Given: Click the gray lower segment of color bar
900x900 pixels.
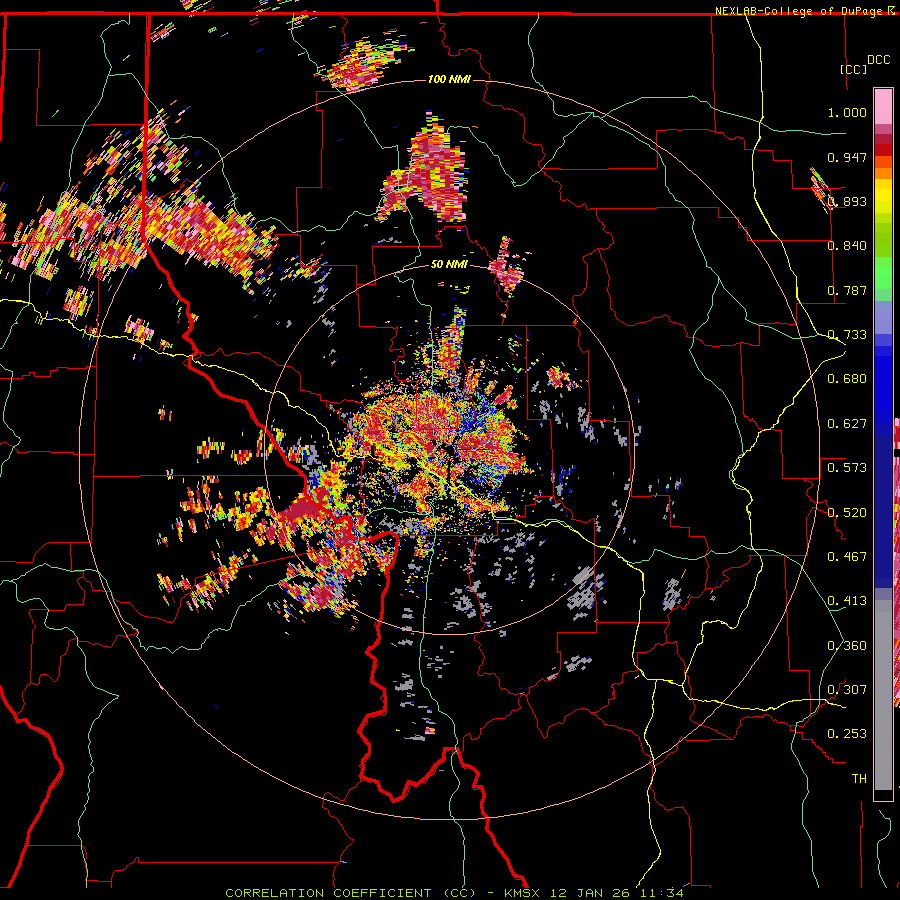Looking at the screenshot, I should click(x=883, y=695).
